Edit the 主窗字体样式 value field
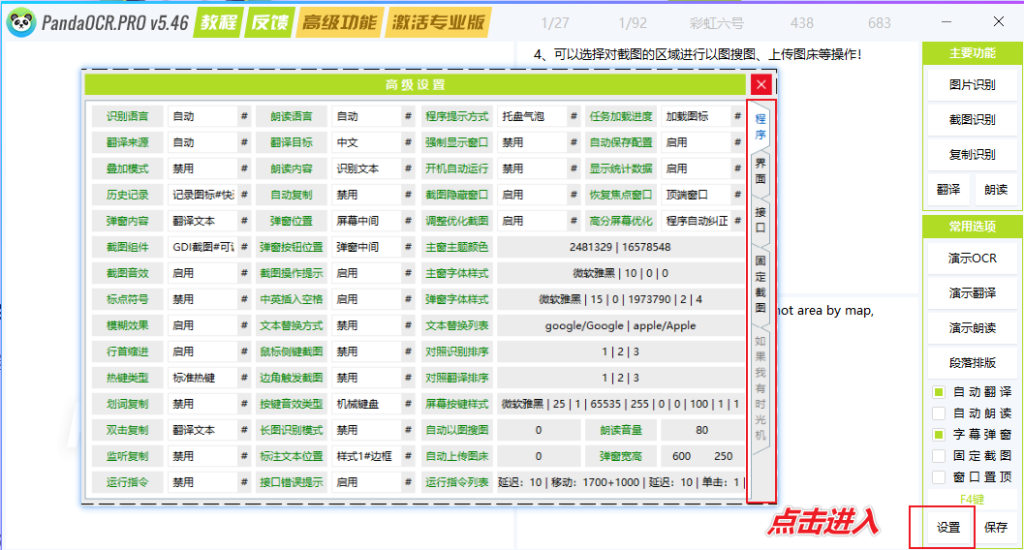The height and width of the screenshot is (550, 1024). coord(620,273)
